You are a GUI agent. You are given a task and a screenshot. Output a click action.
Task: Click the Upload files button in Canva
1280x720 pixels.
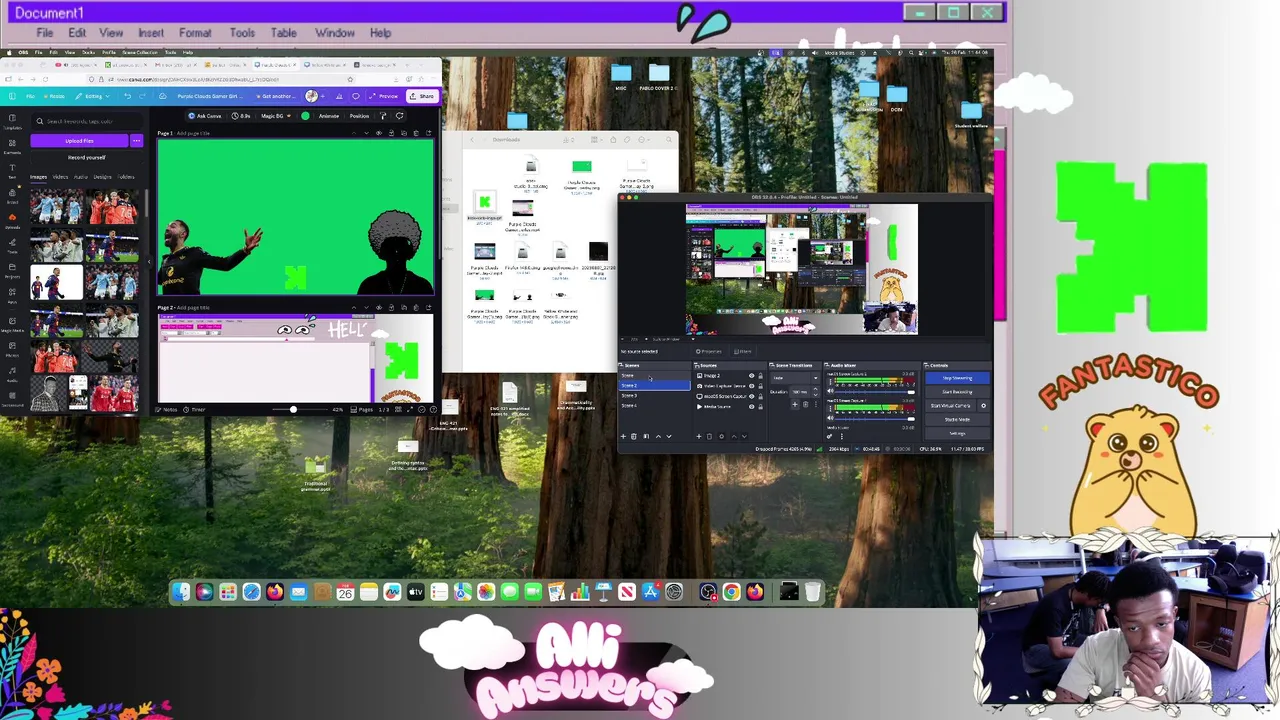pyautogui.click(x=79, y=140)
